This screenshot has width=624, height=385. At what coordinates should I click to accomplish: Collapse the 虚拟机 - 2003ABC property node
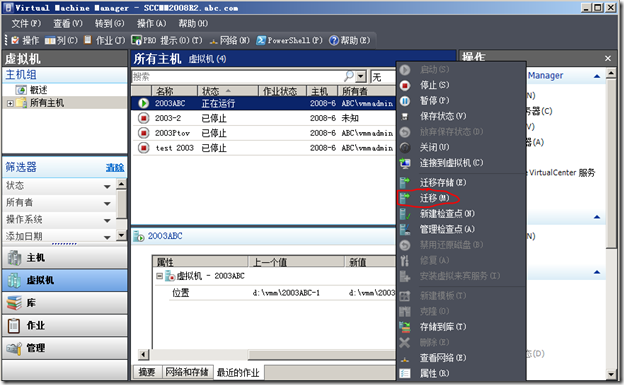pos(159,276)
